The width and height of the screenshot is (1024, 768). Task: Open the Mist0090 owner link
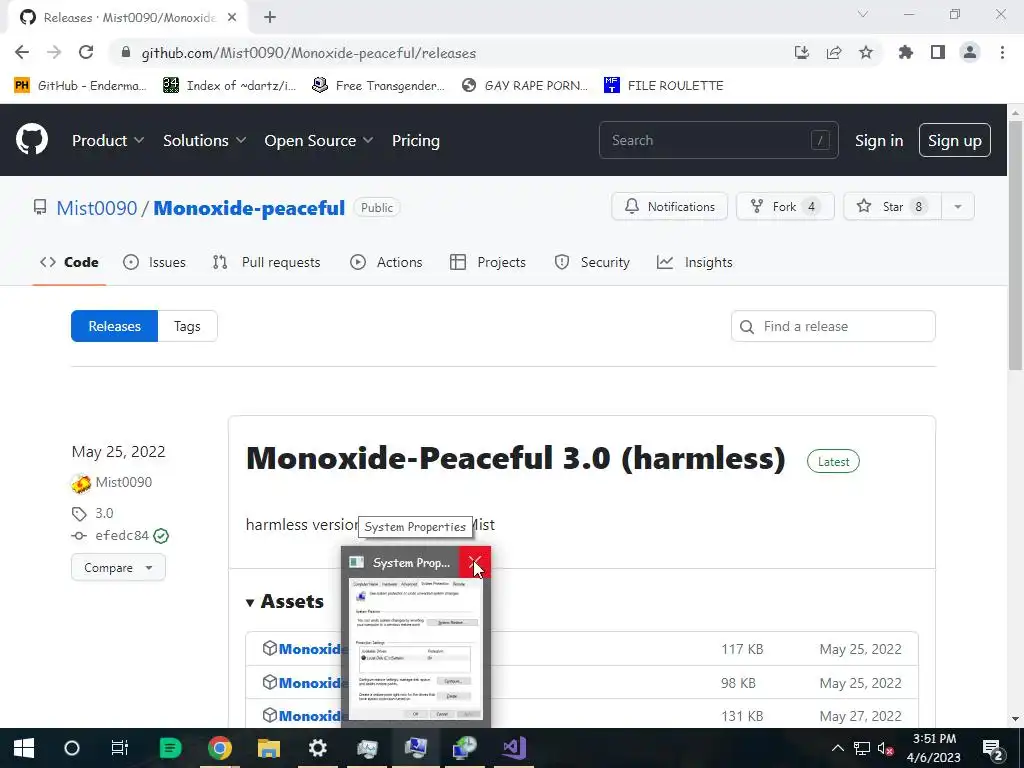click(97, 208)
